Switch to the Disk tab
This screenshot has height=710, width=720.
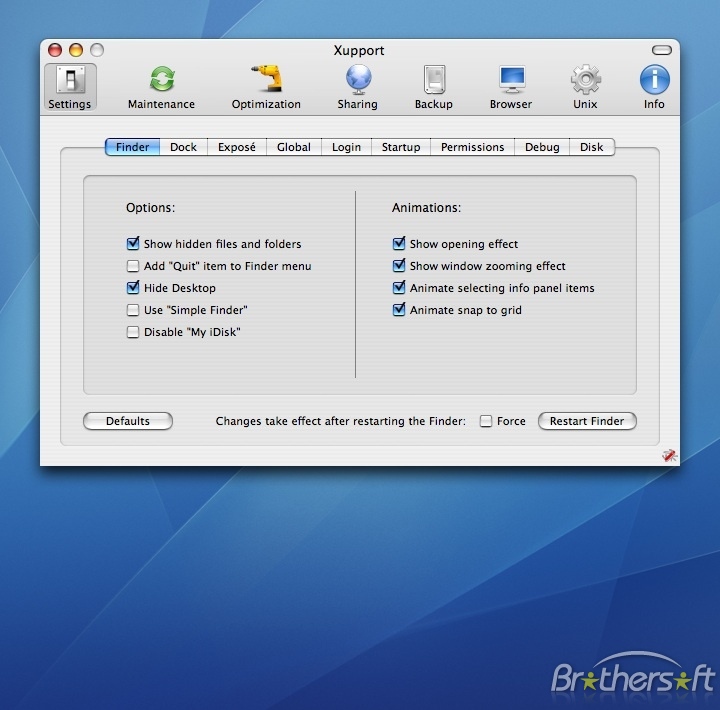(592, 147)
